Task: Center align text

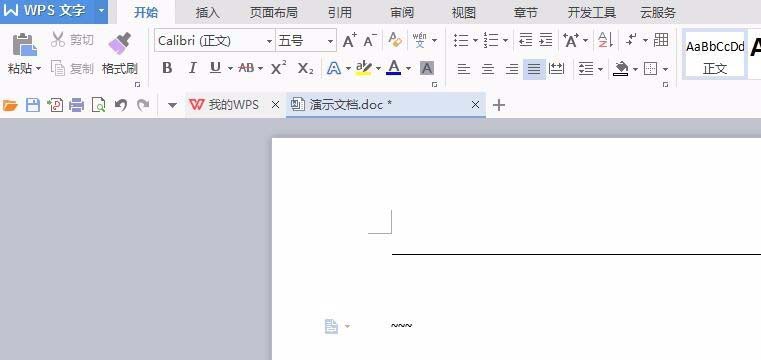Action: coord(488,69)
